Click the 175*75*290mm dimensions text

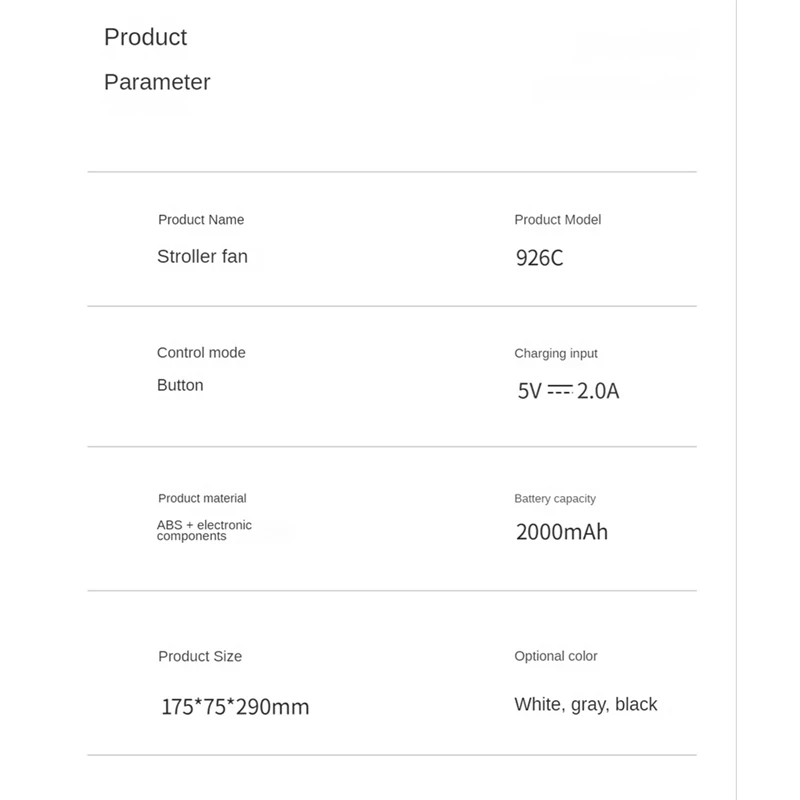[235, 707]
